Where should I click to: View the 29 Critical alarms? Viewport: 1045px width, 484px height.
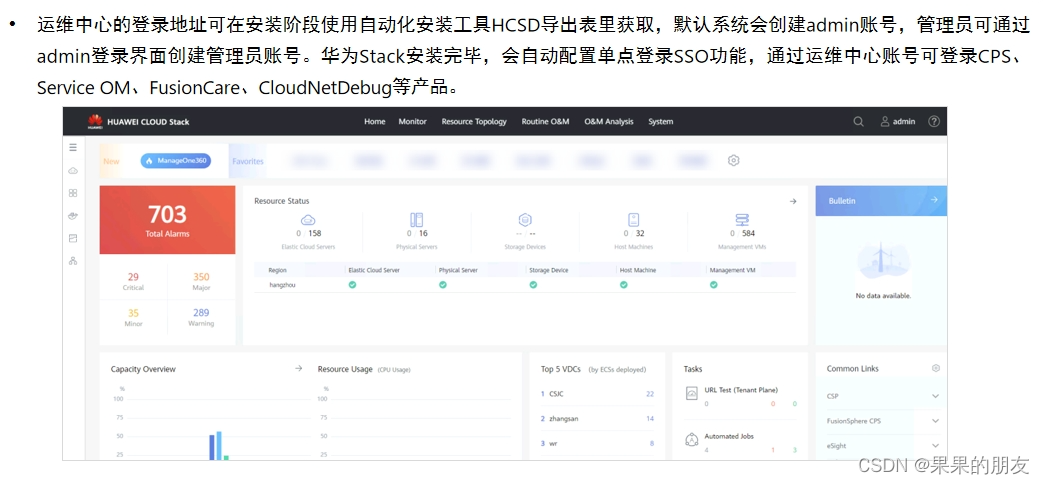click(133, 281)
